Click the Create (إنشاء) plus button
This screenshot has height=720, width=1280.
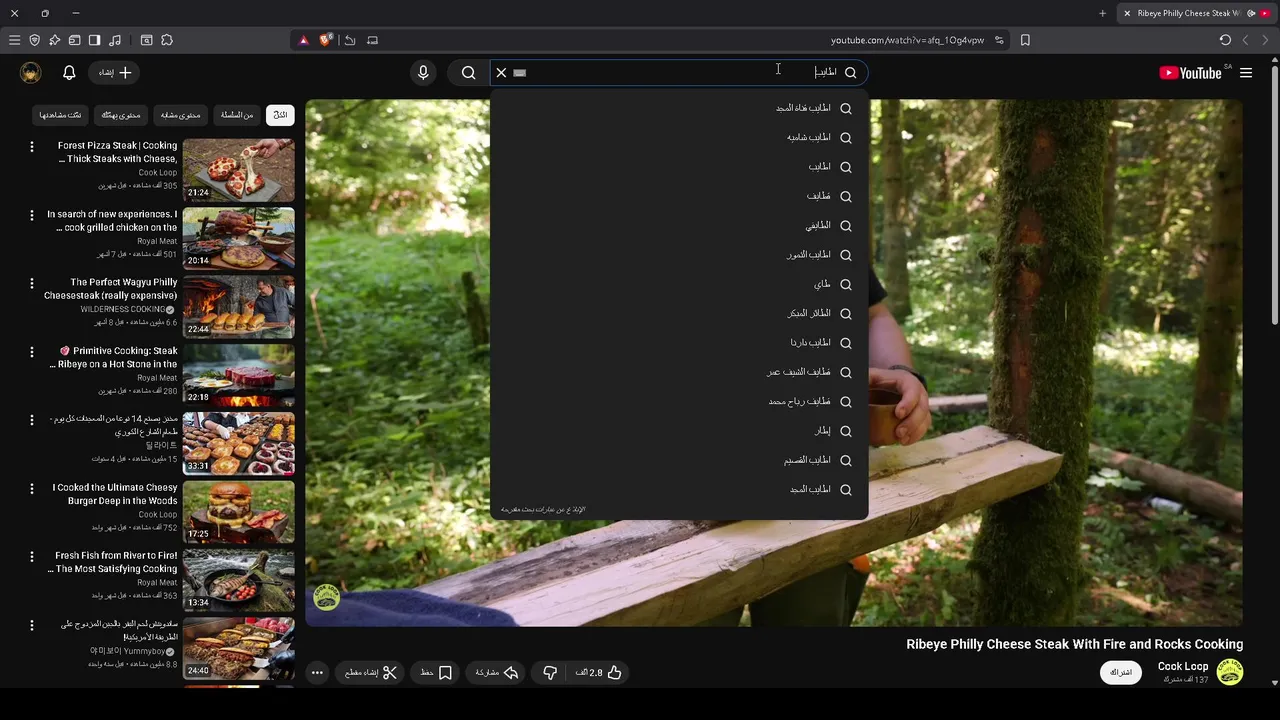[115, 72]
